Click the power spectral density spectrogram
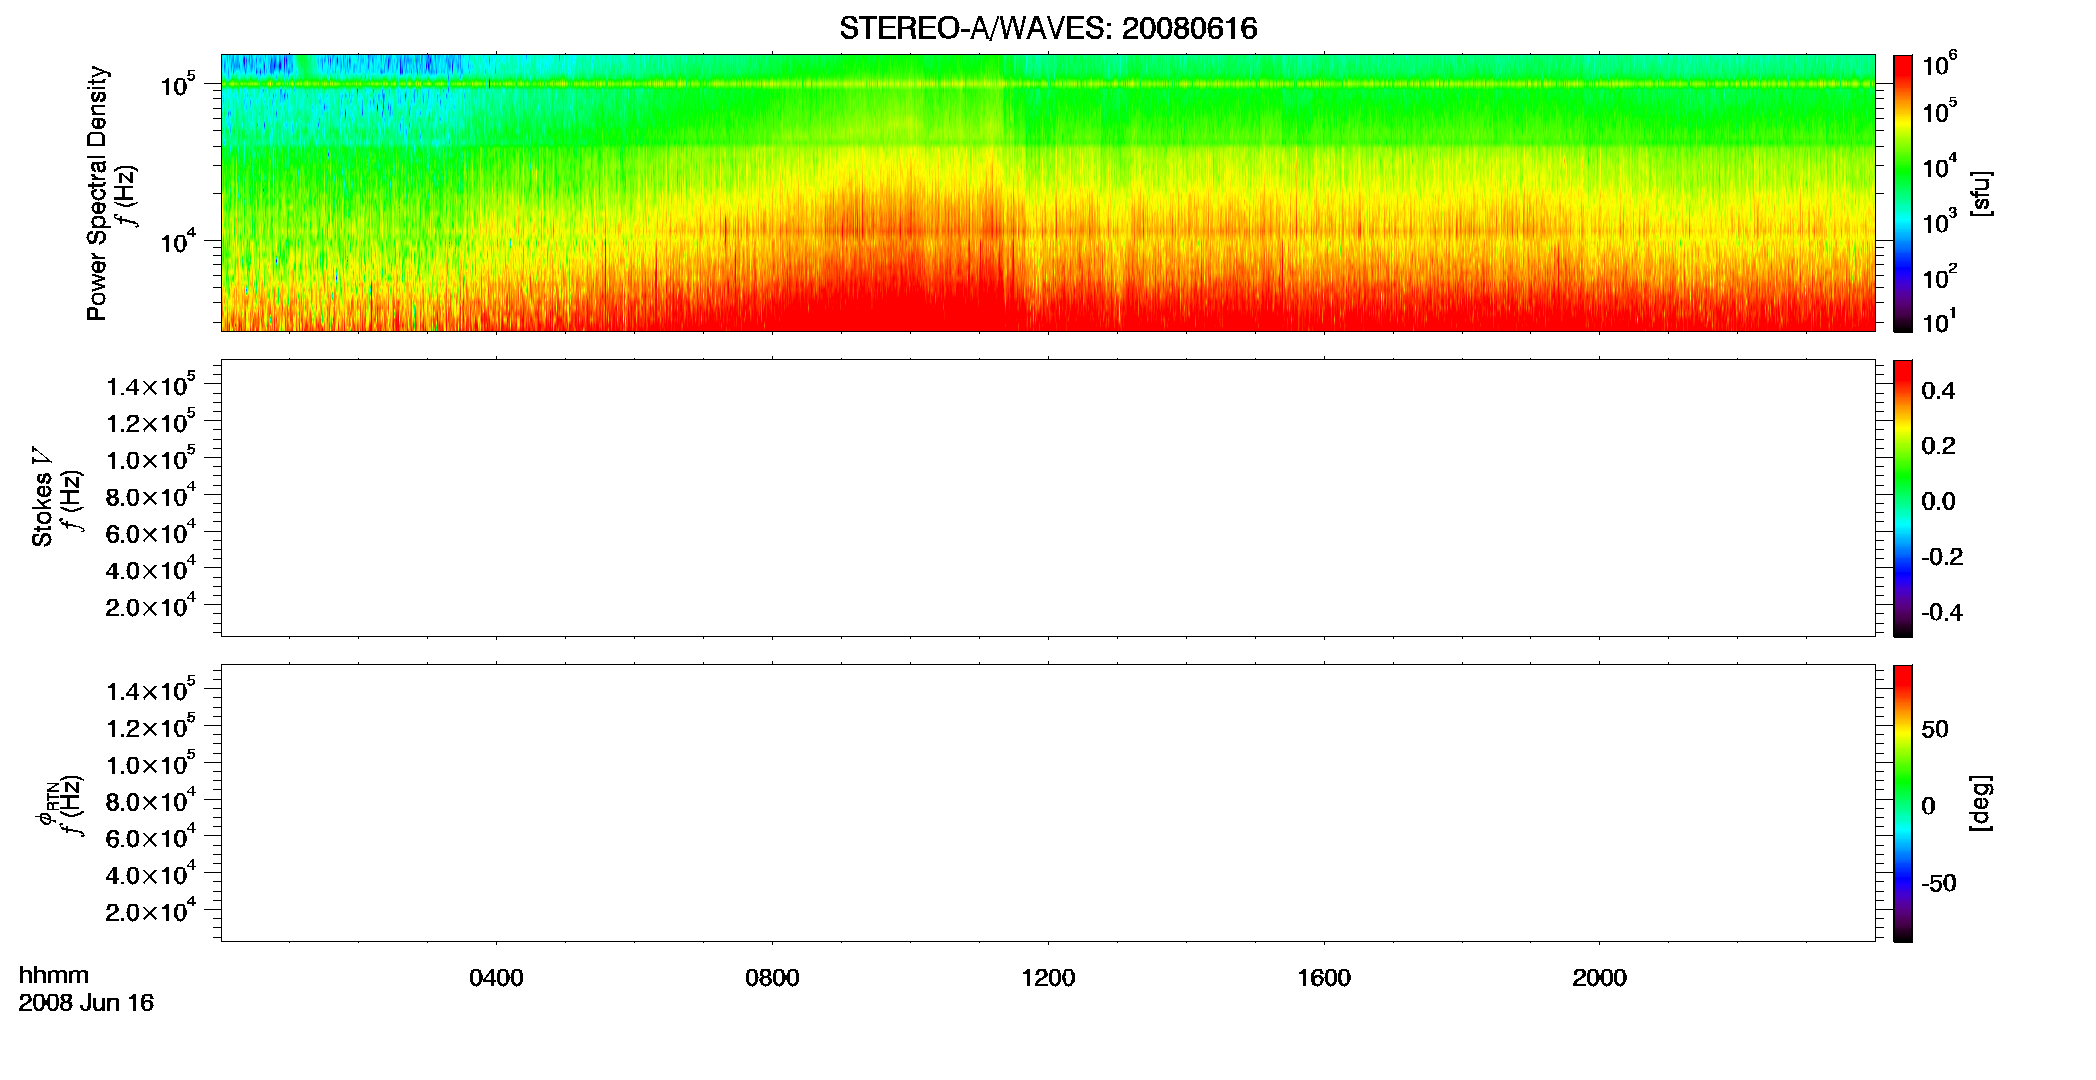This screenshot has height=1080, width=2096. [1048, 193]
